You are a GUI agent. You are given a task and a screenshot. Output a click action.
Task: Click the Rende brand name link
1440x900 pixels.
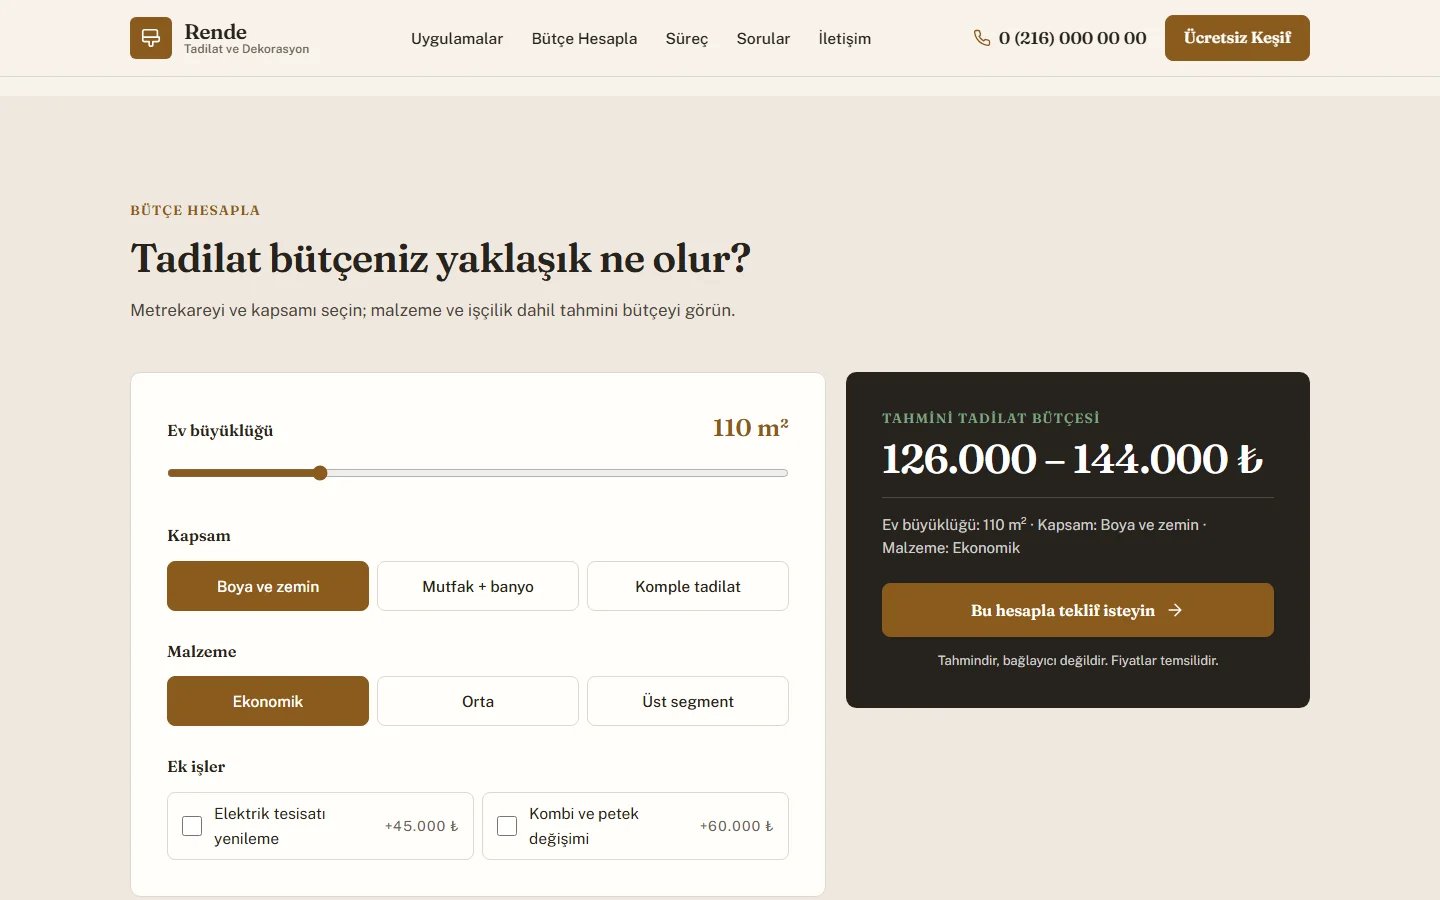[x=215, y=31]
